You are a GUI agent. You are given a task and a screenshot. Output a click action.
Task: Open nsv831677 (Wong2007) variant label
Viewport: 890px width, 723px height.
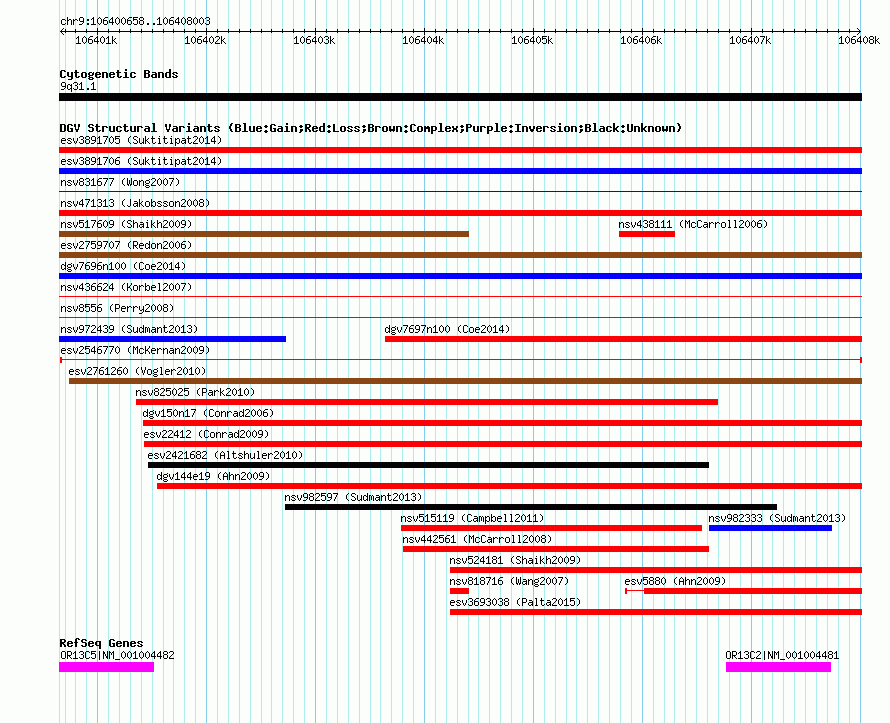point(120,182)
